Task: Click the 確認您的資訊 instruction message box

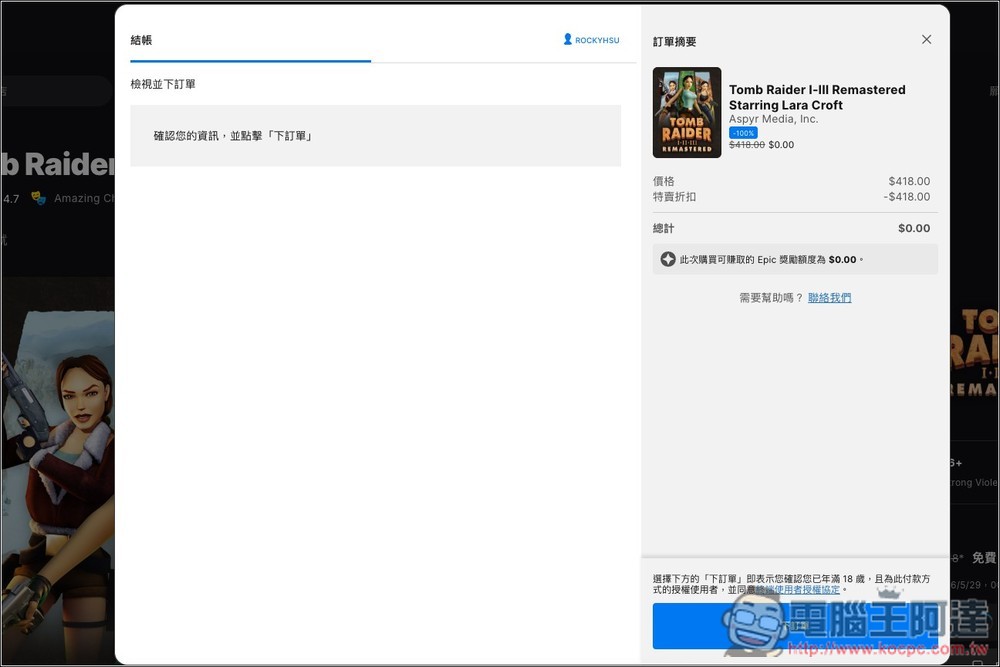Action: pos(376,136)
